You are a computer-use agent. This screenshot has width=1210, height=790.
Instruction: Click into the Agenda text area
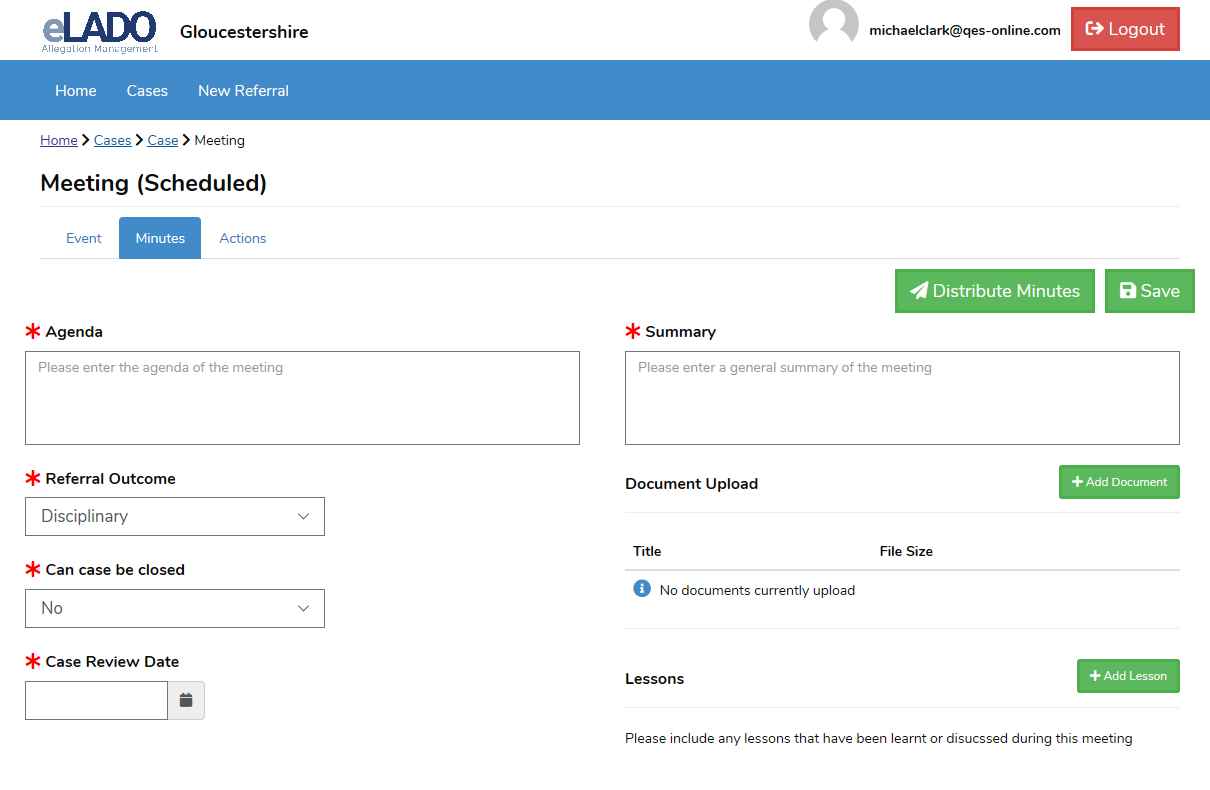(302, 398)
